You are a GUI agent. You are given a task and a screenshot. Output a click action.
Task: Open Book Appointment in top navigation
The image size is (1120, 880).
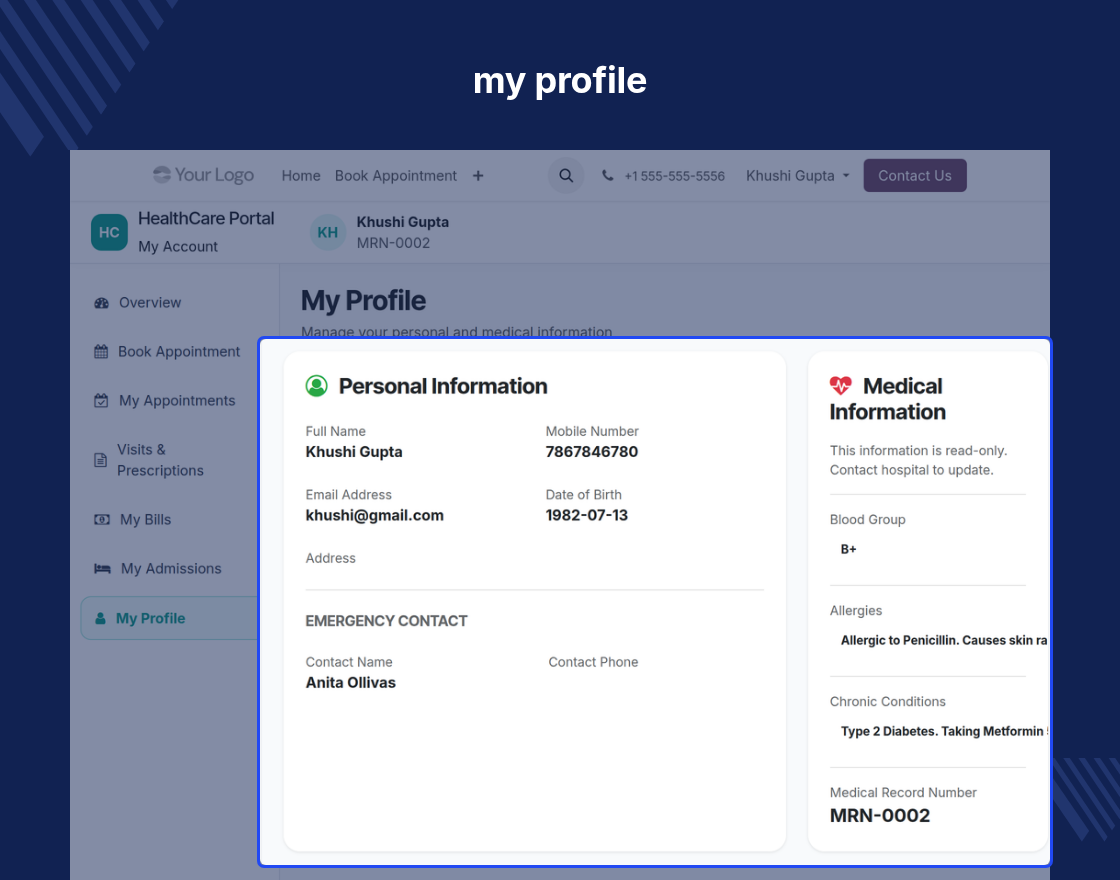click(396, 176)
